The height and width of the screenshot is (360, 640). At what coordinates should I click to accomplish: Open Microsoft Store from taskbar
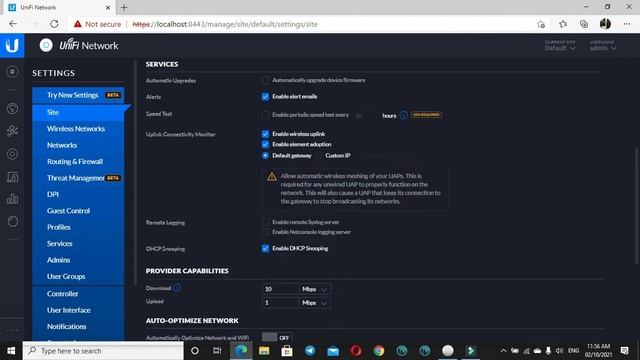[x=287, y=351]
